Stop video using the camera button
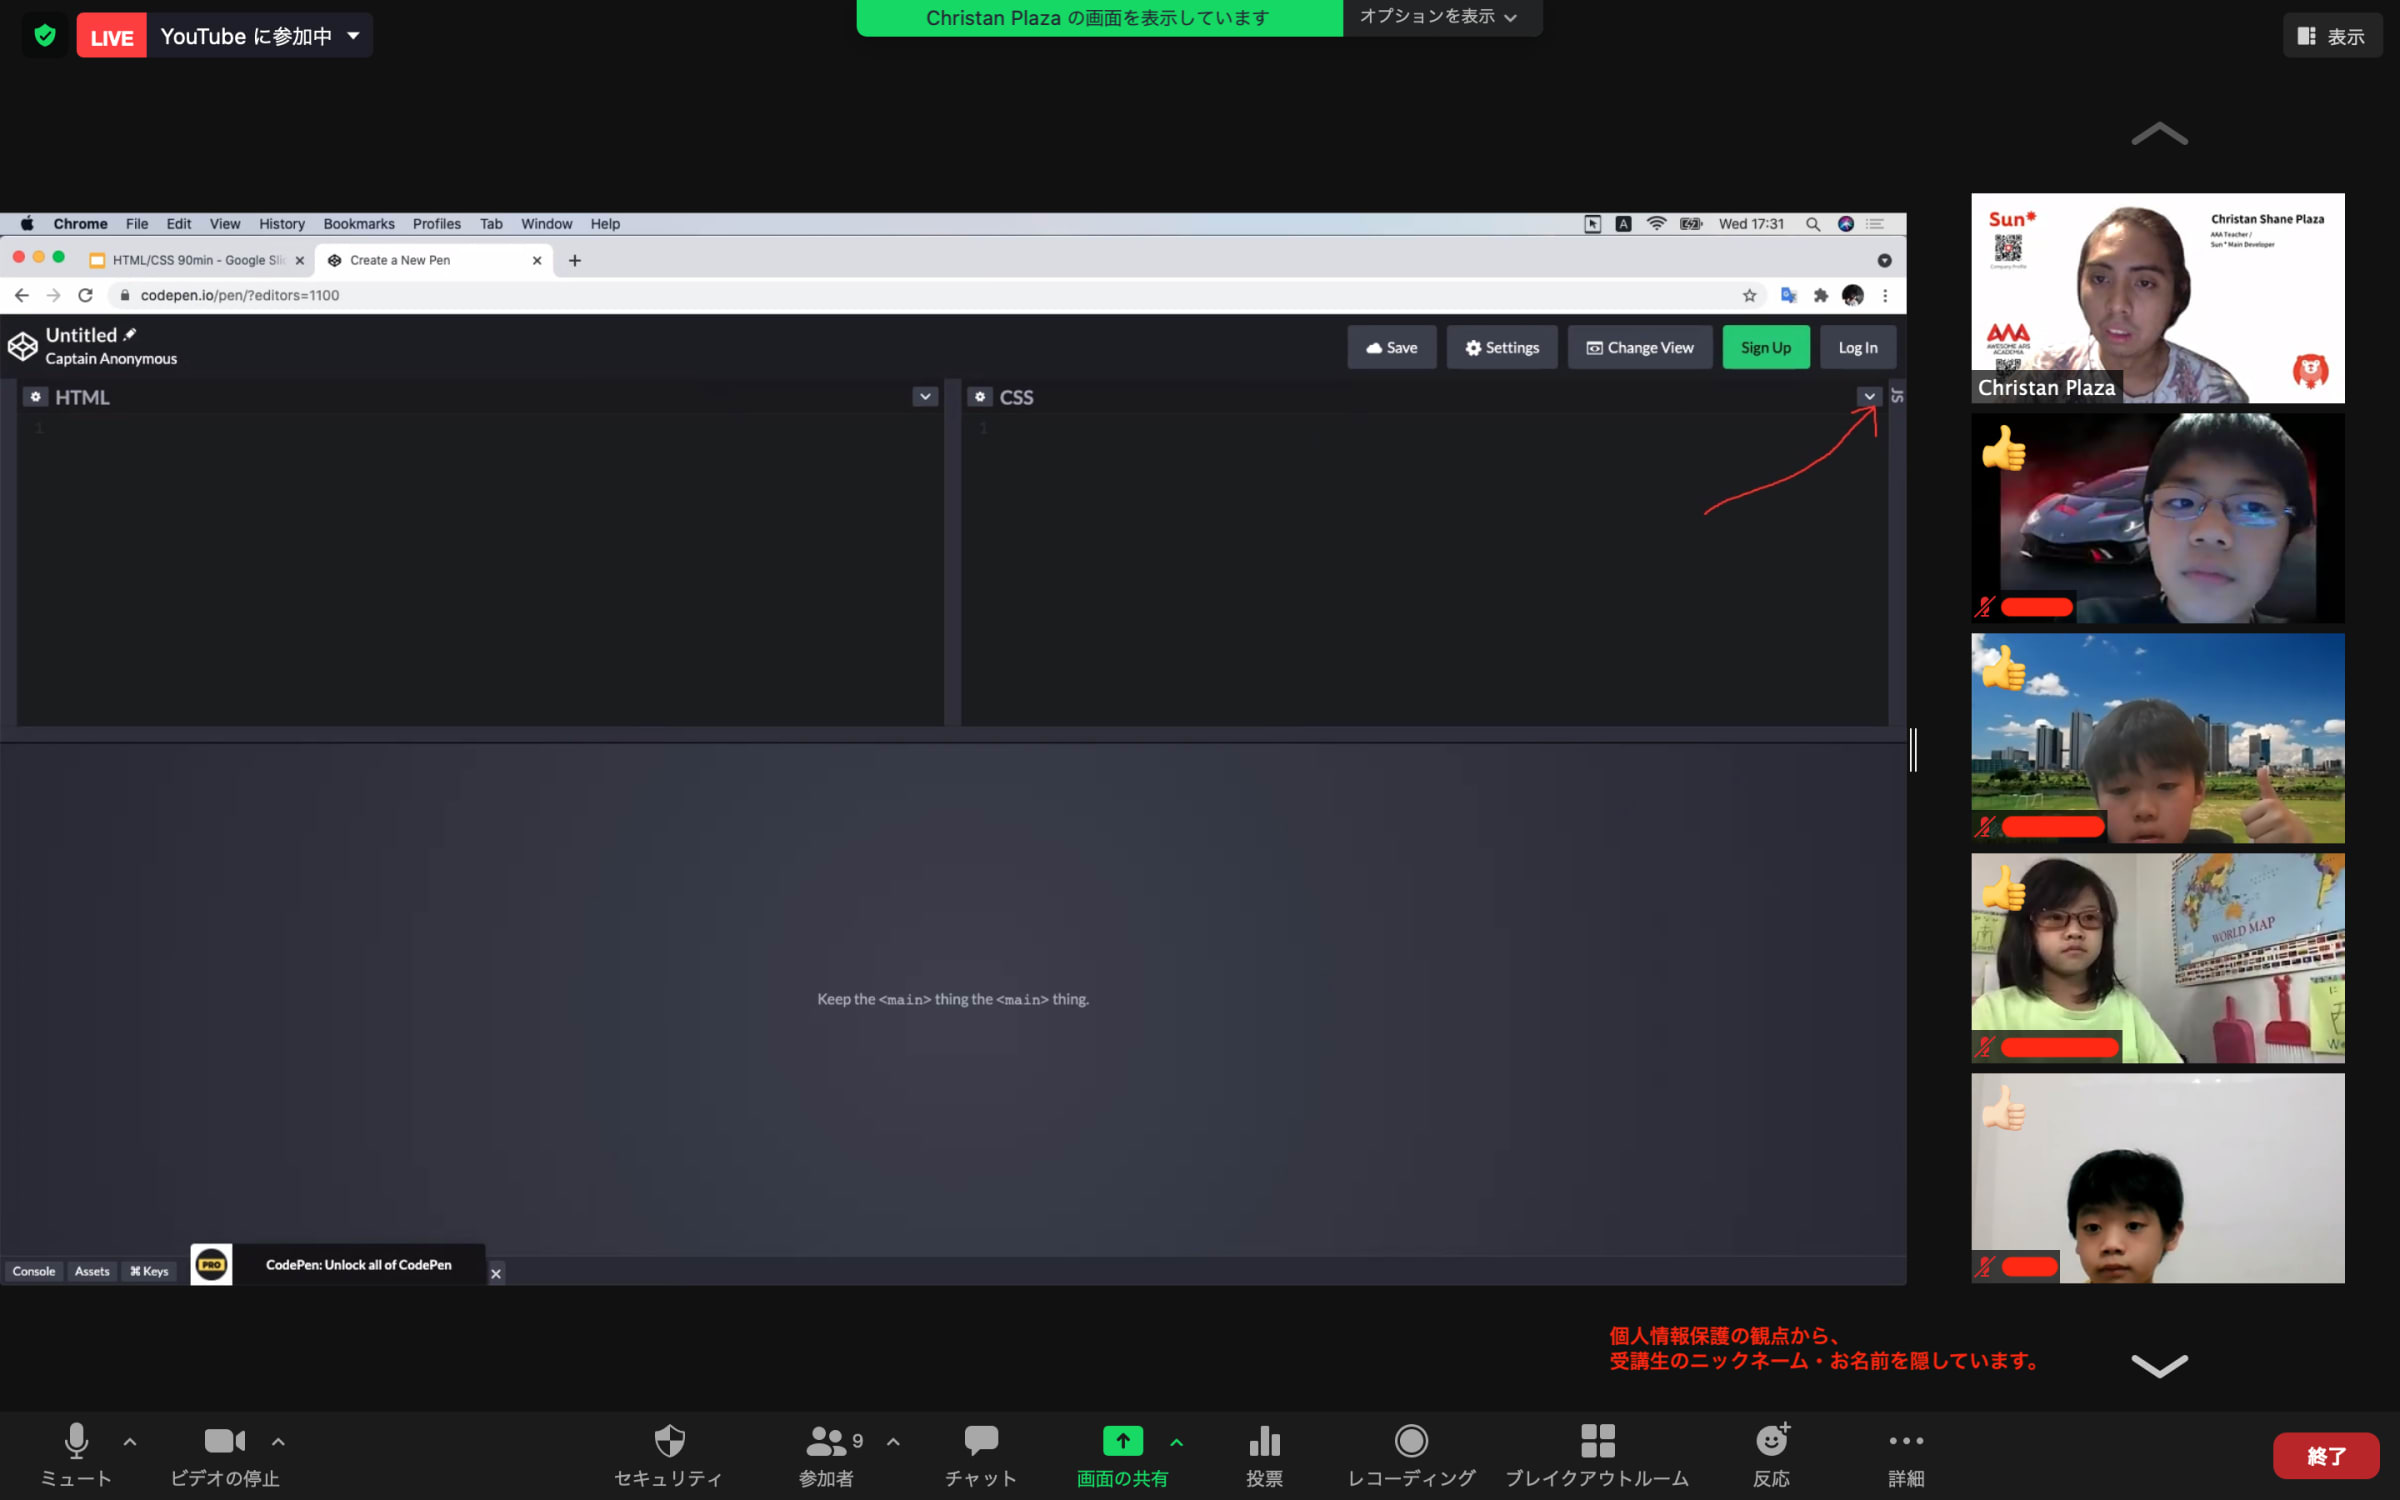This screenshot has width=2400, height=1500. [224, 1442]
